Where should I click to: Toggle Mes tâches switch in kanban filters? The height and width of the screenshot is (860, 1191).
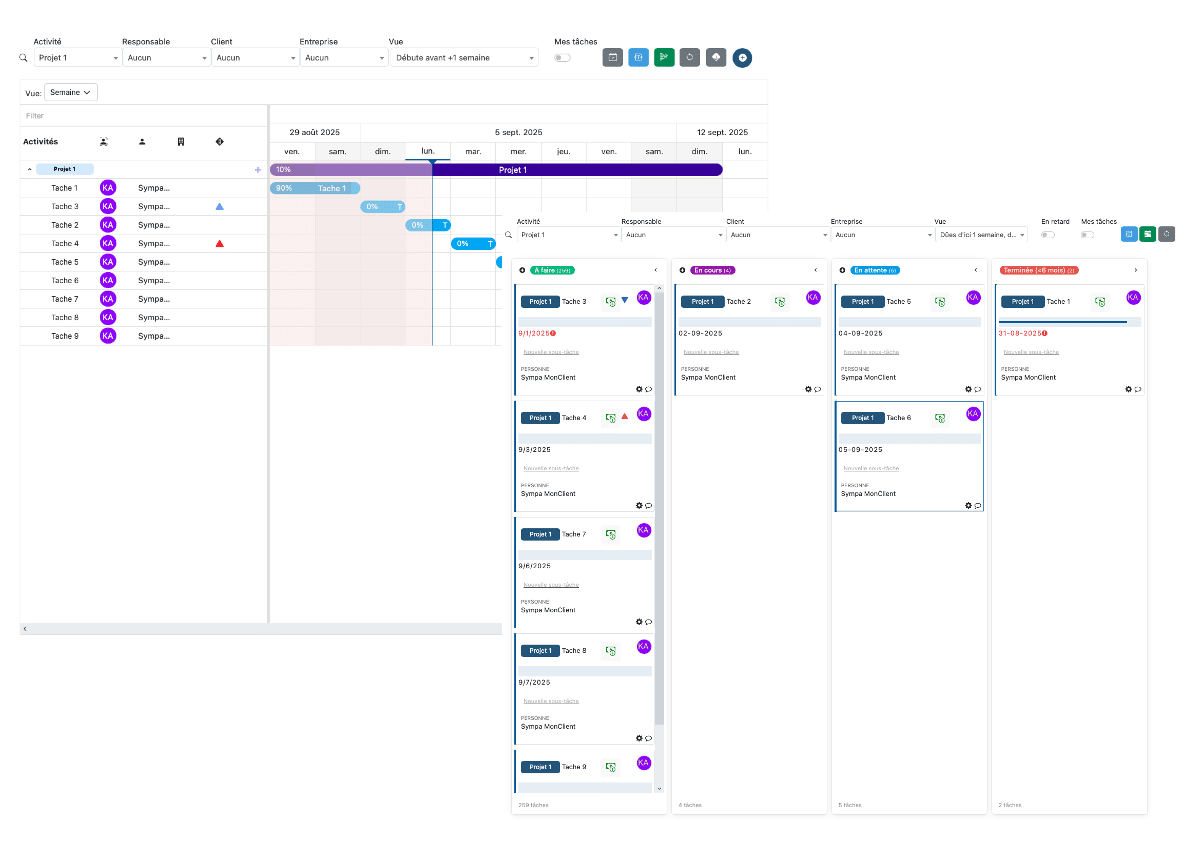pyautogui.click(x=1087, y=235)
